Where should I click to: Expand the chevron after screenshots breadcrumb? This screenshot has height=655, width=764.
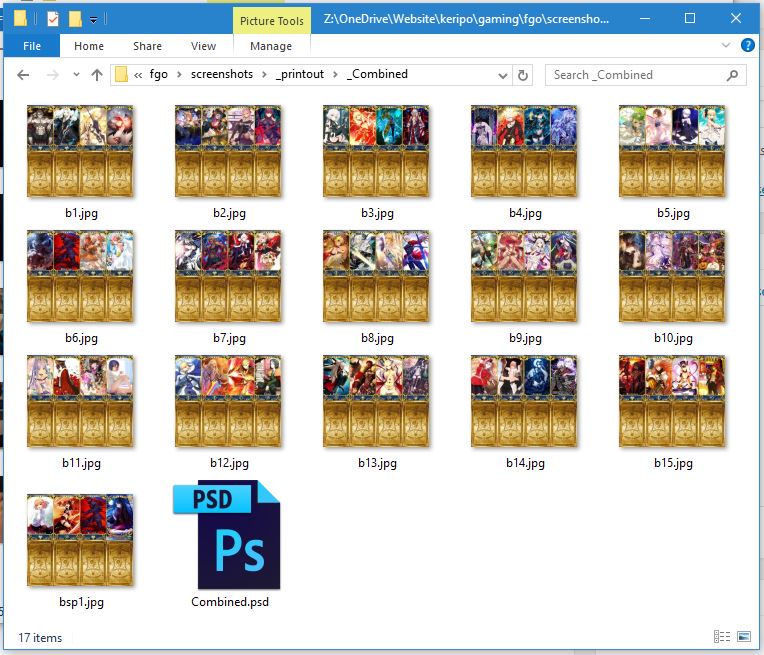pos(264,75)
